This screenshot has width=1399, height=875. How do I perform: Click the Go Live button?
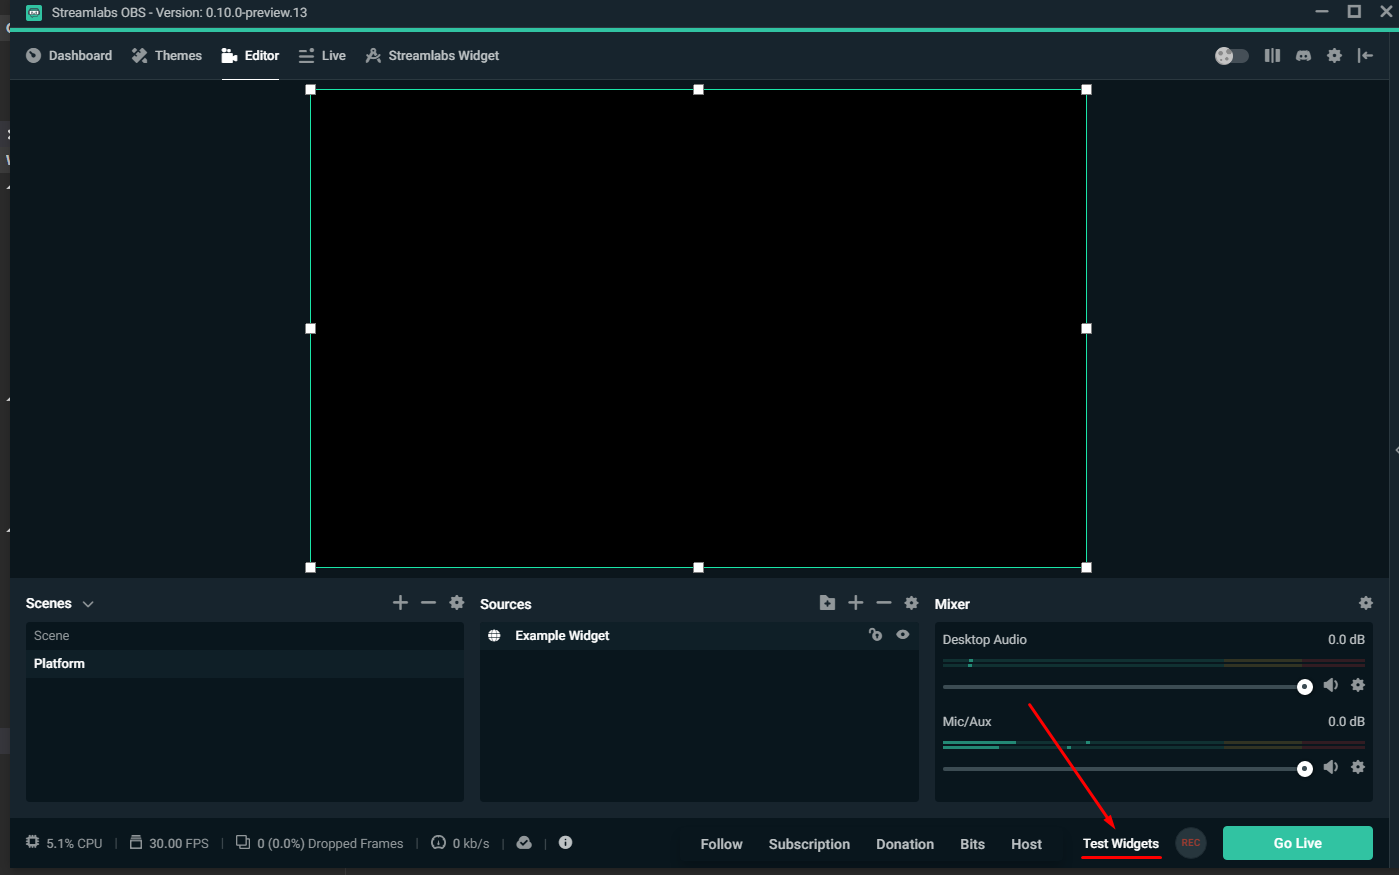tap(1298, 843)
